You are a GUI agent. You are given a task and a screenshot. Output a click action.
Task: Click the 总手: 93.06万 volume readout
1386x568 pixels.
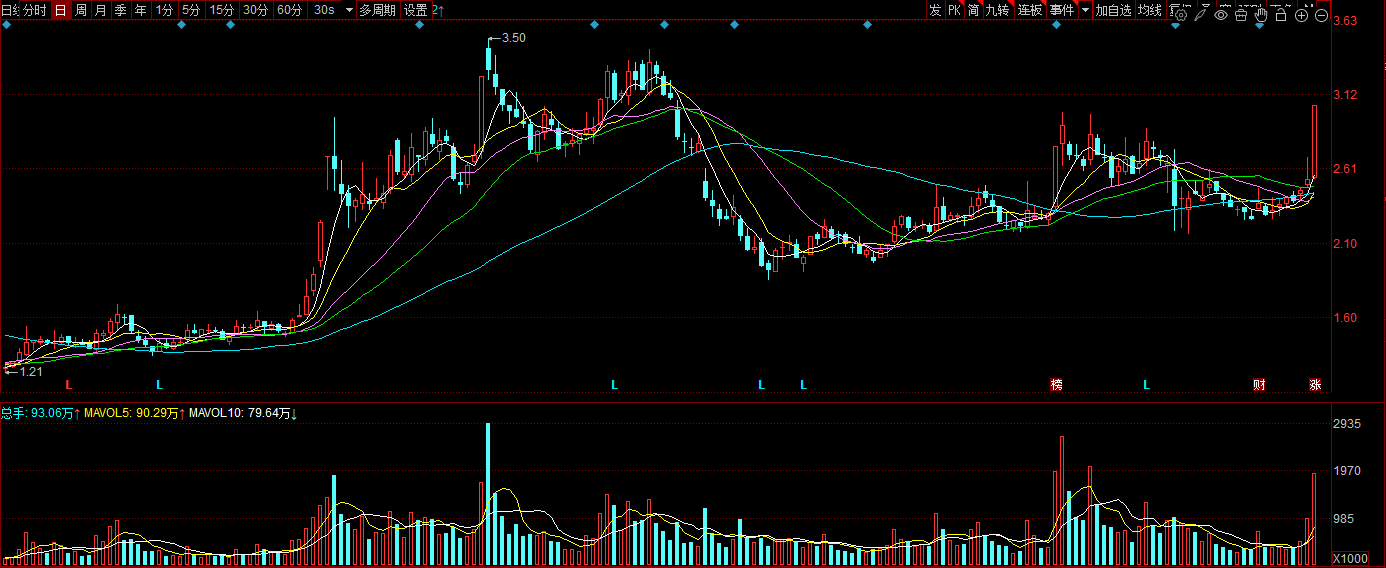click(40, 412)
